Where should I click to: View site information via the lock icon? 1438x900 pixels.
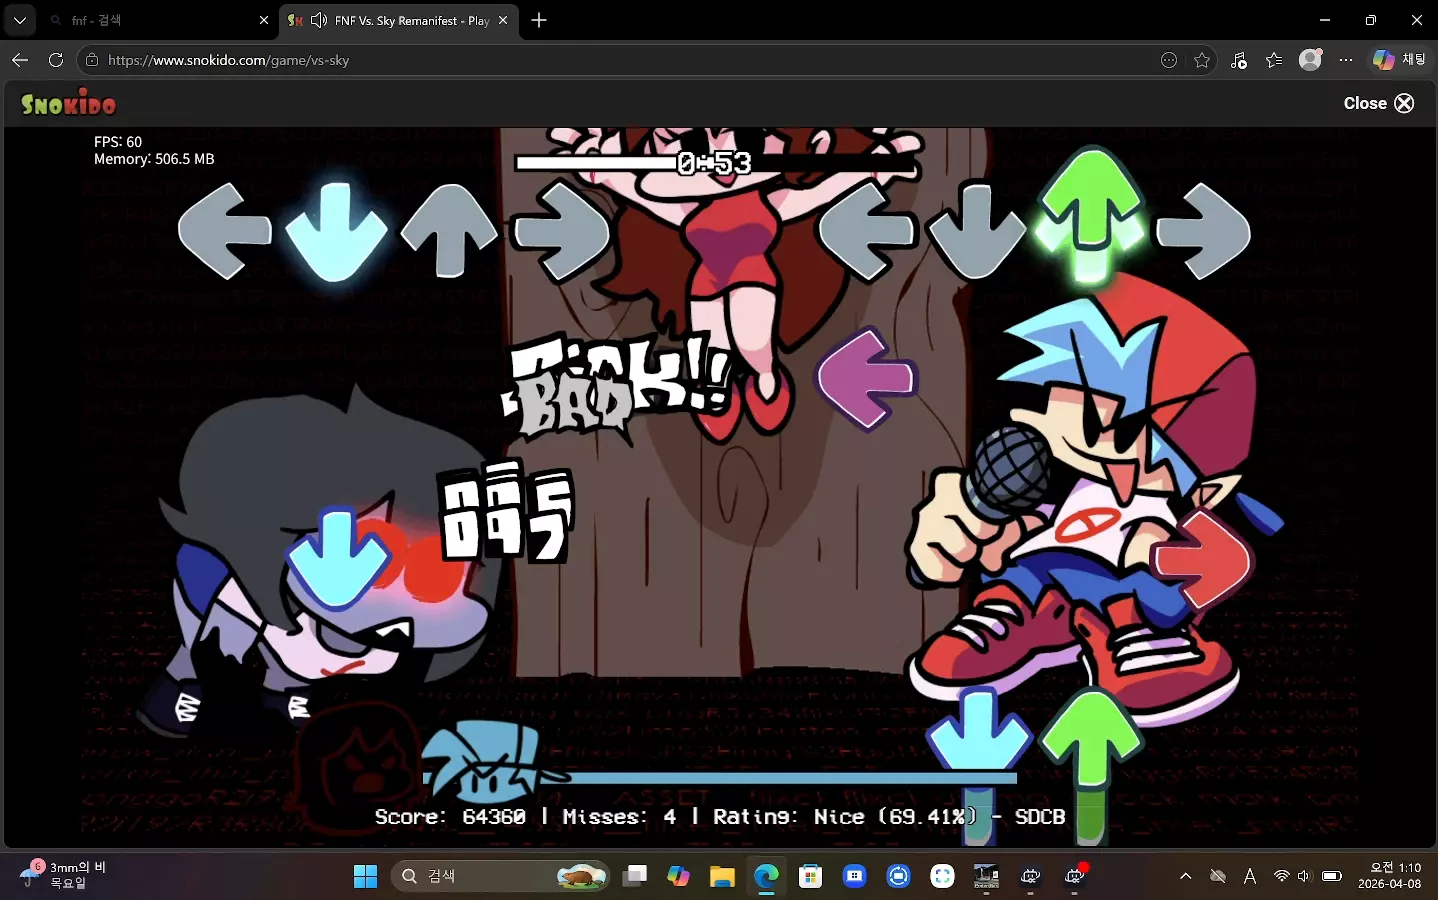[x=92, y=60]
